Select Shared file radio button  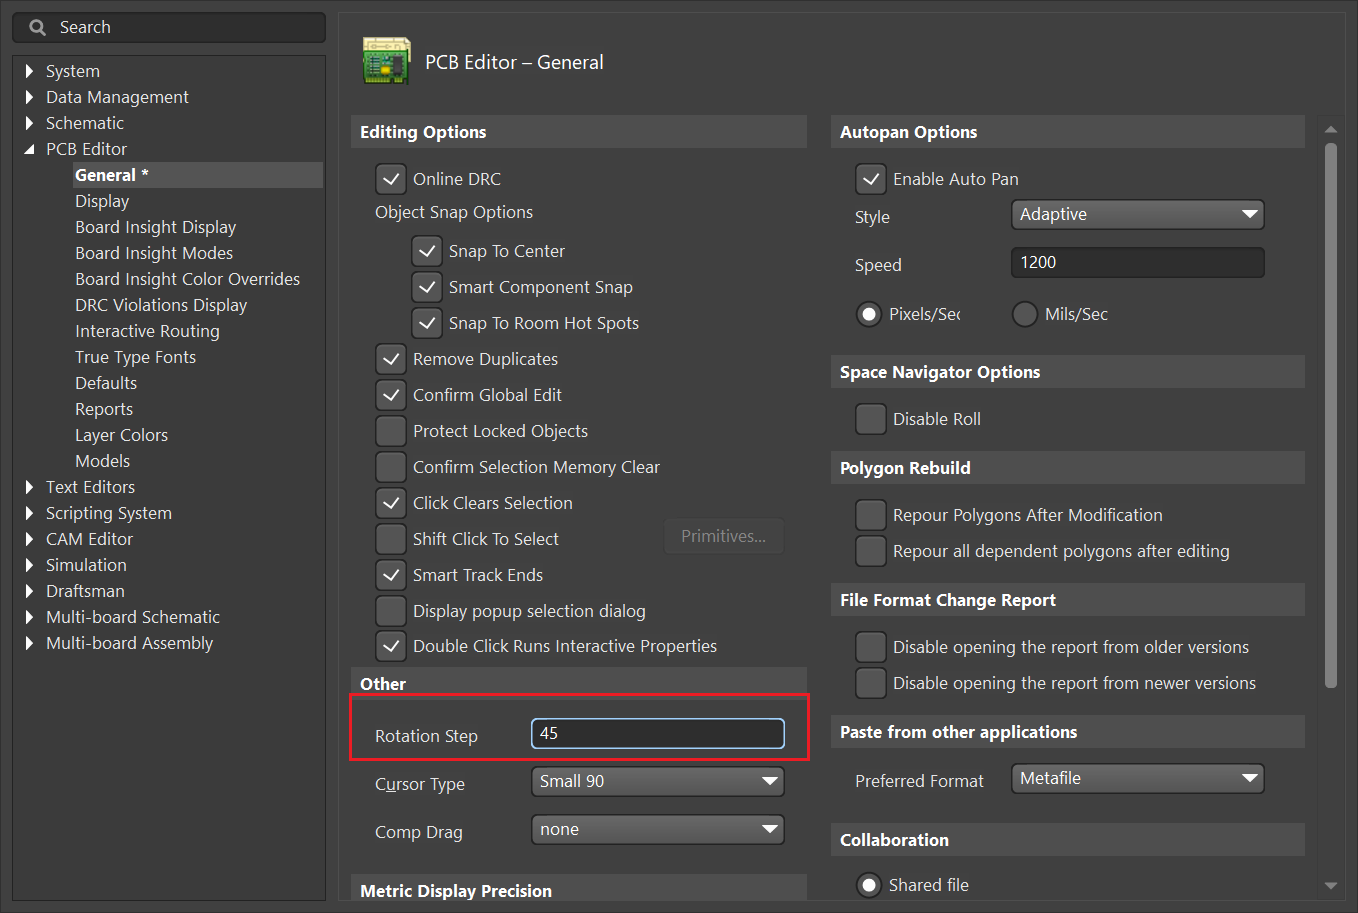click(869, 885)
